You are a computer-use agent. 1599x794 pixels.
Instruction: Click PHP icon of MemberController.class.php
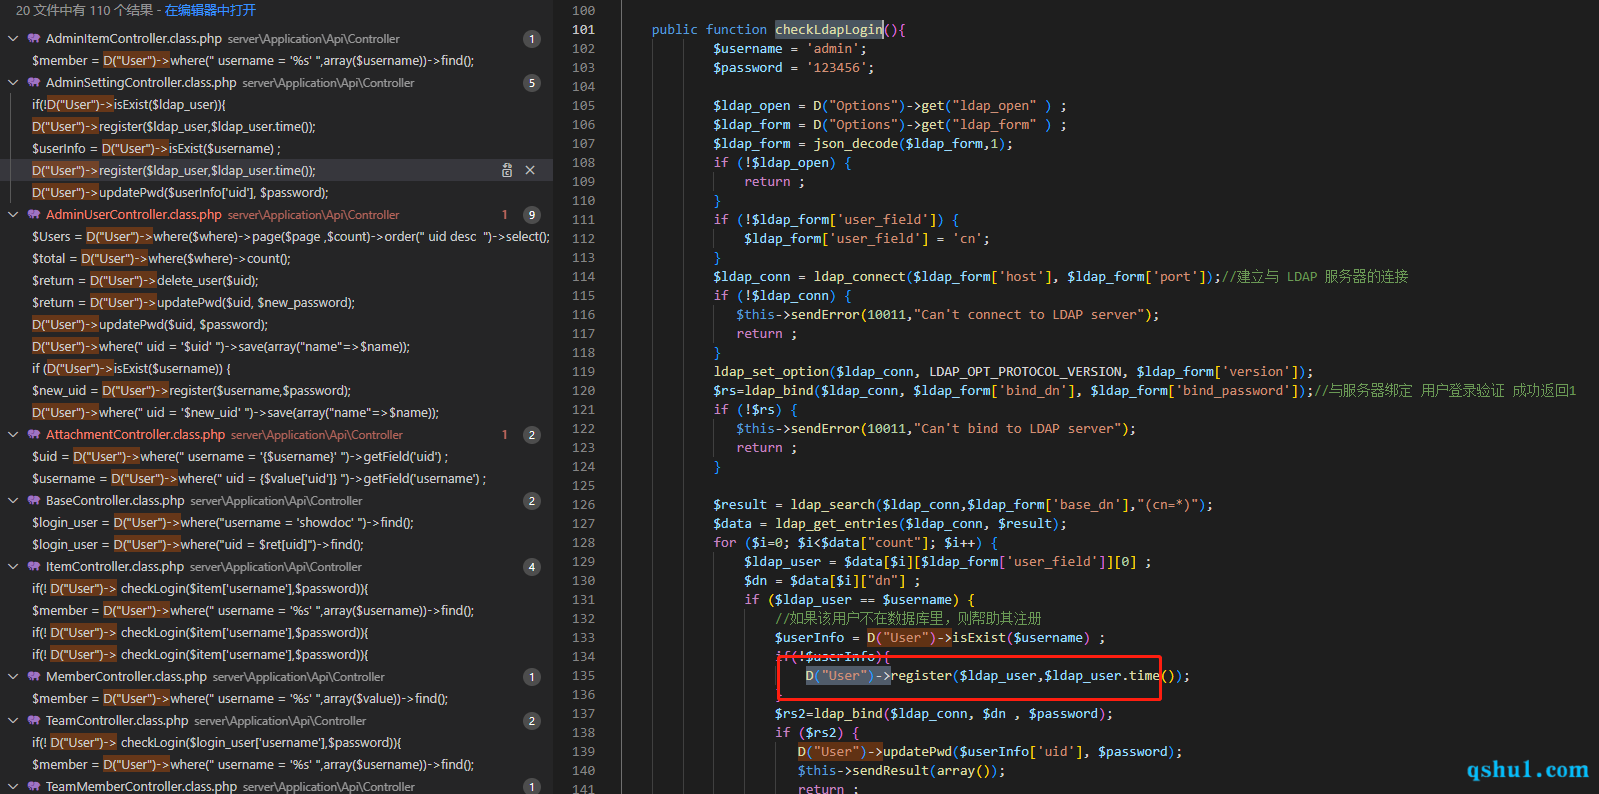pos(34,677)
